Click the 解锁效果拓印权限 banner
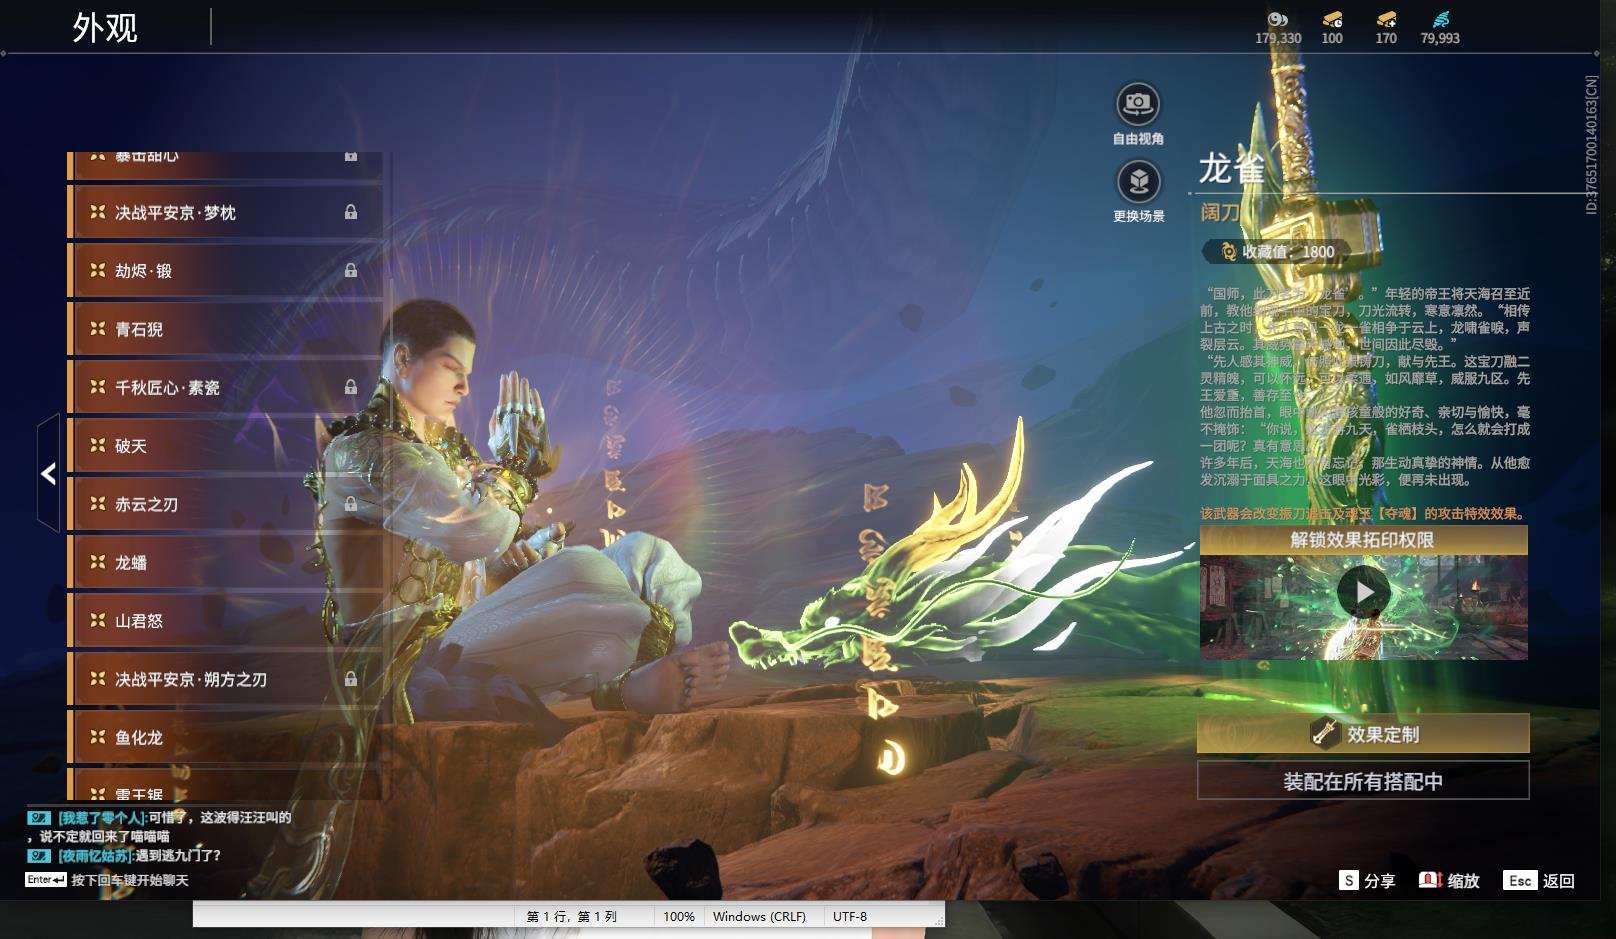Viewport: 1616px width, 939px height. tap(1363, 540)
